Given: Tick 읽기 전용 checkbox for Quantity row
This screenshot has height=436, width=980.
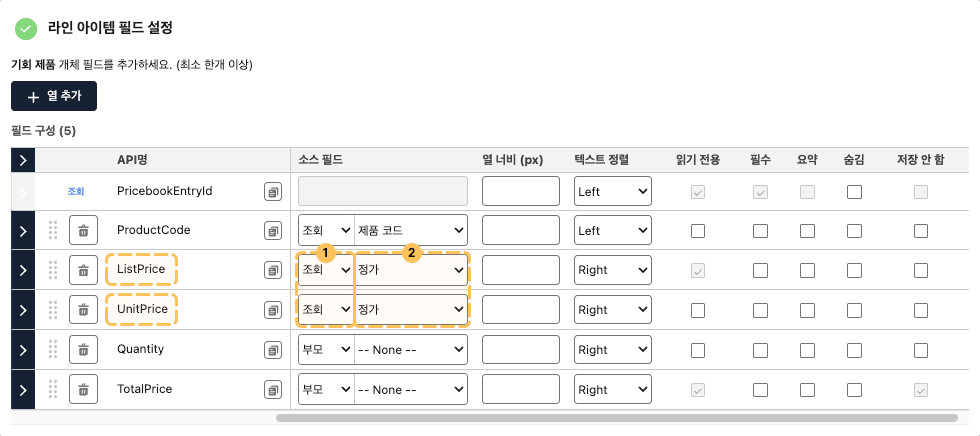Looking at the screenshot, I should pos(698,350).
